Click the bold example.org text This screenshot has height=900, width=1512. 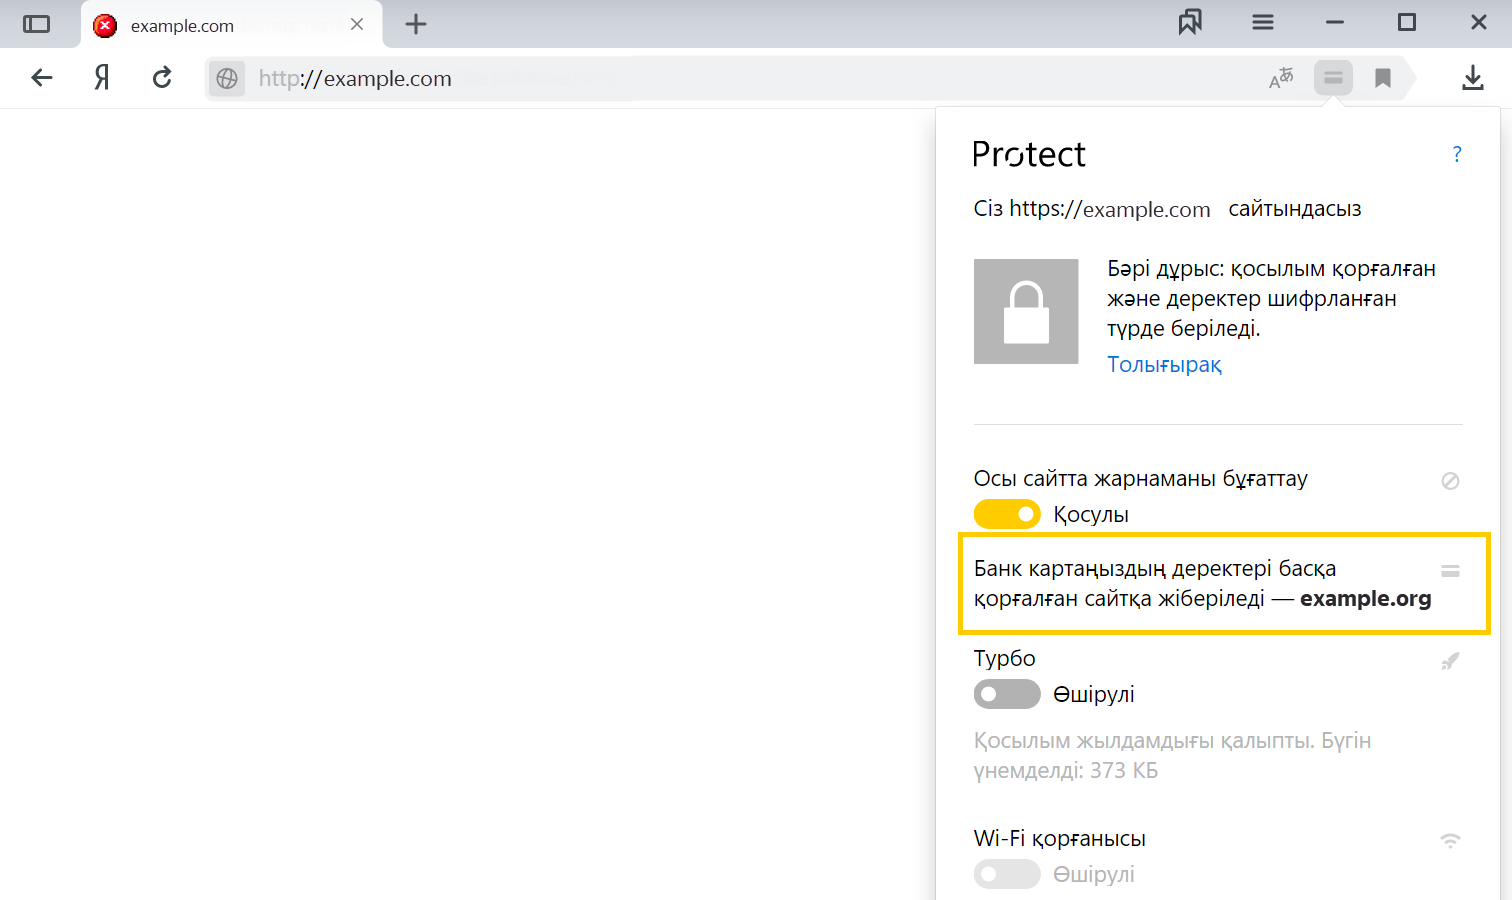coord(1366,599)
